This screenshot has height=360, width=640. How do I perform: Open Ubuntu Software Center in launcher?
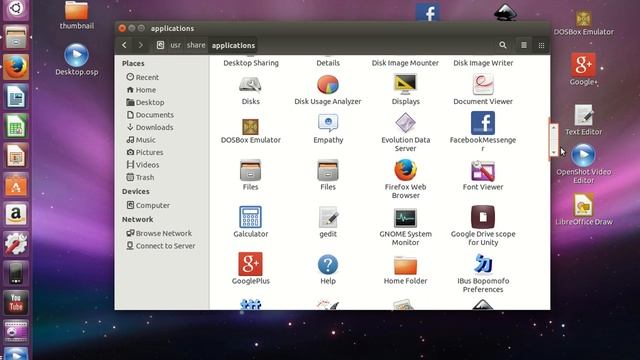coord(16,185)
